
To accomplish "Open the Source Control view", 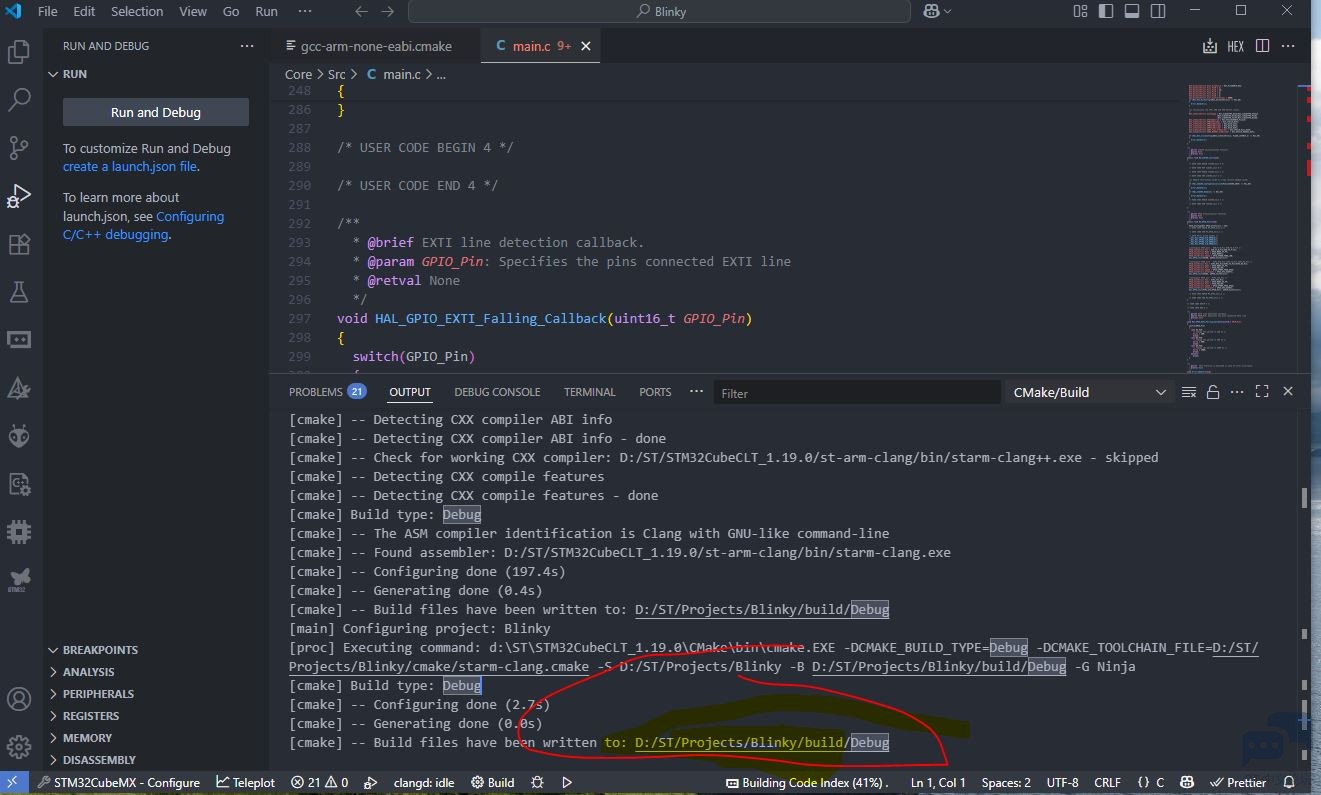I will coord(19,148).
